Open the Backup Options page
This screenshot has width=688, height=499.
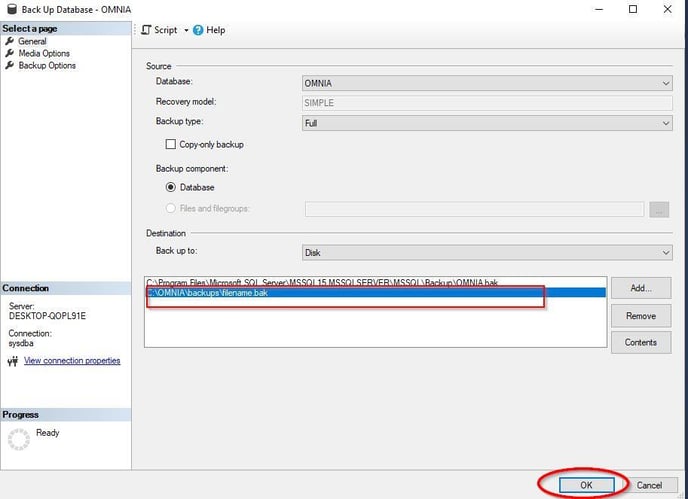pyautogui.click(x=47, y=66)
